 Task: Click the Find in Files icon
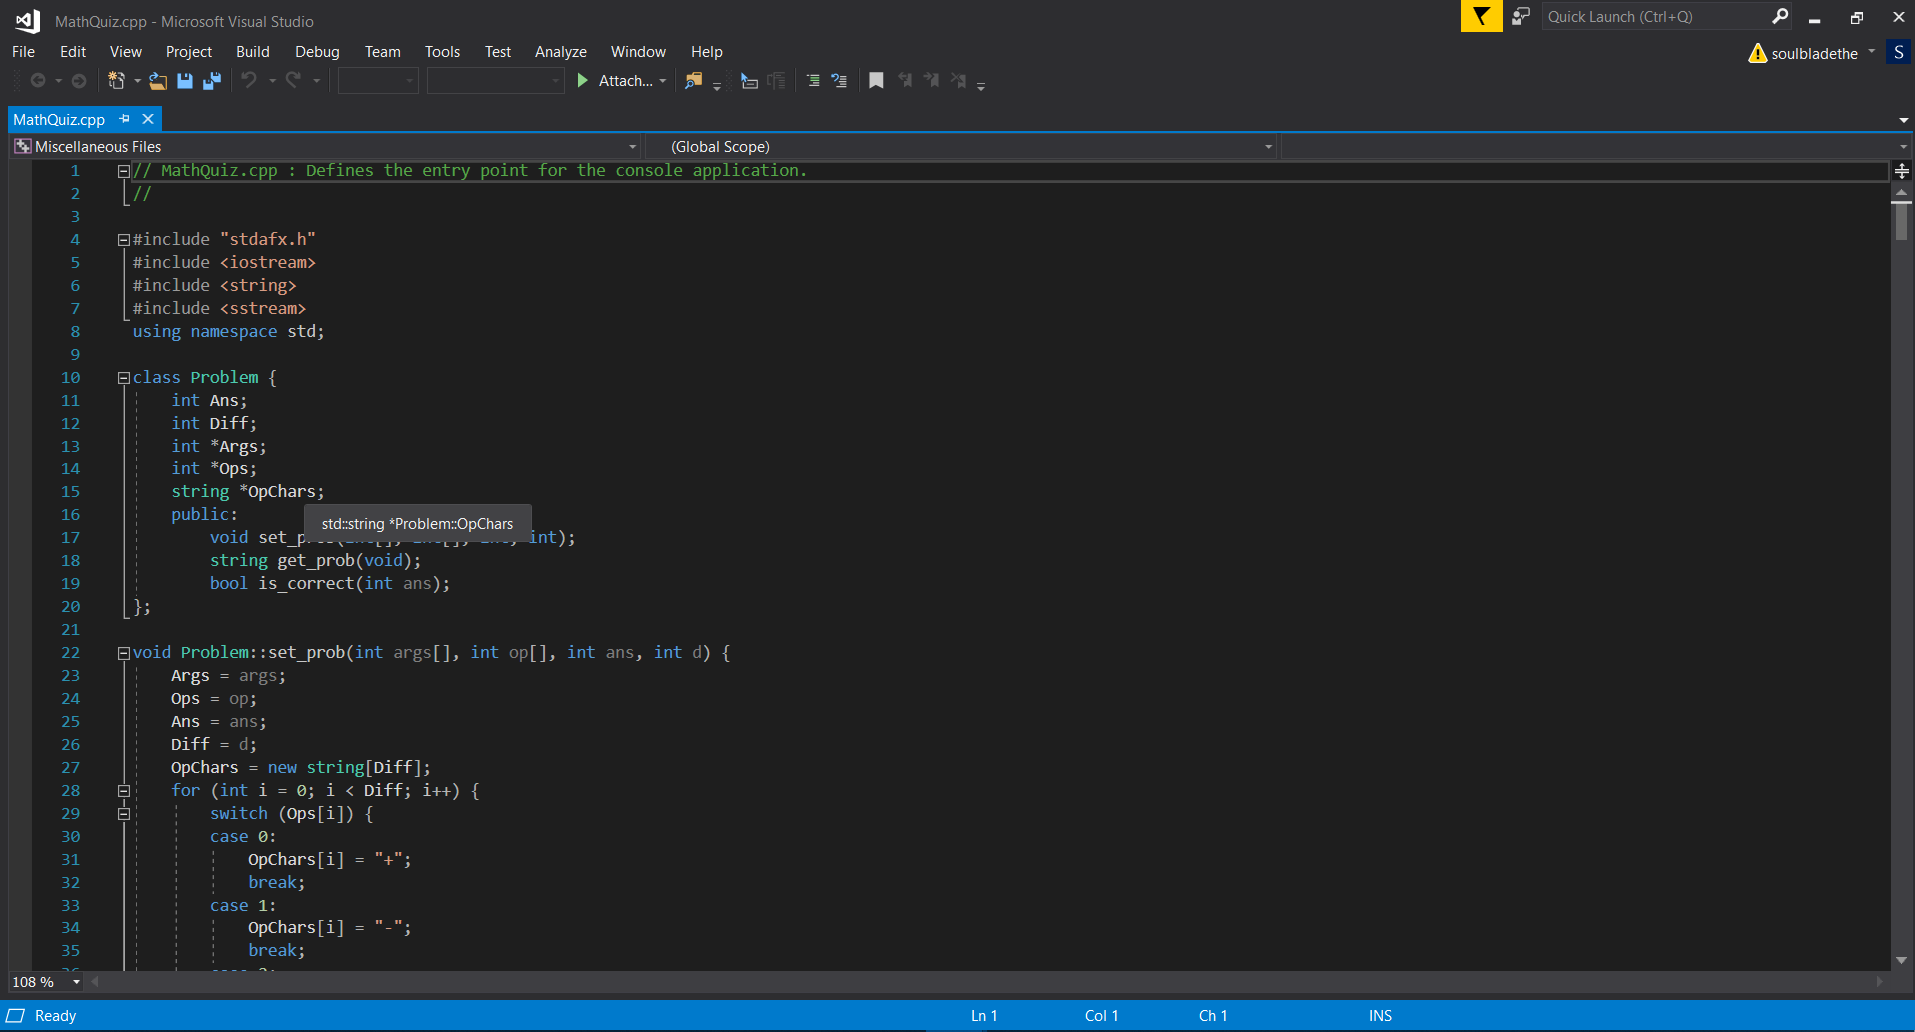coord(693,81)
